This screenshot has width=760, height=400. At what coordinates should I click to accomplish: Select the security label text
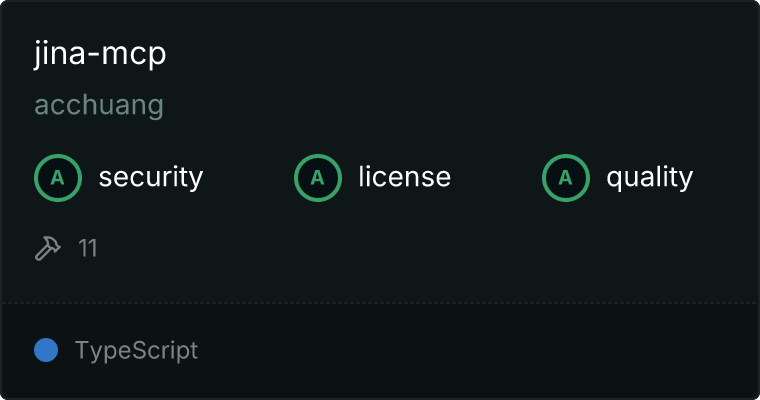(x=151, y=177)
